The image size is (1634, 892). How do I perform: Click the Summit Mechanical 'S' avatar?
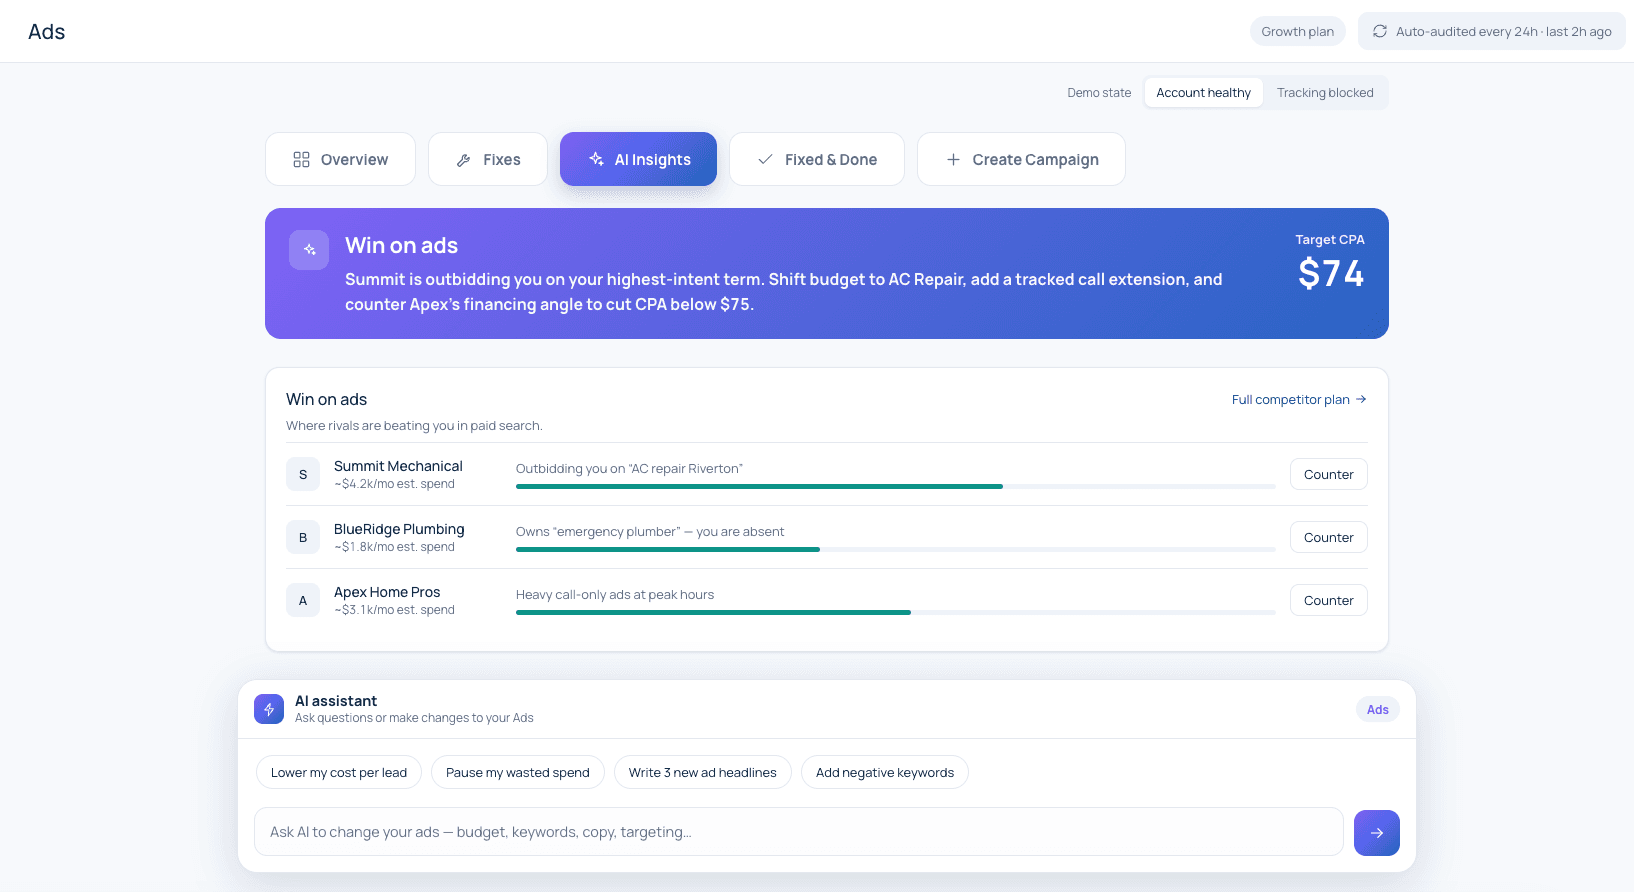303,474
